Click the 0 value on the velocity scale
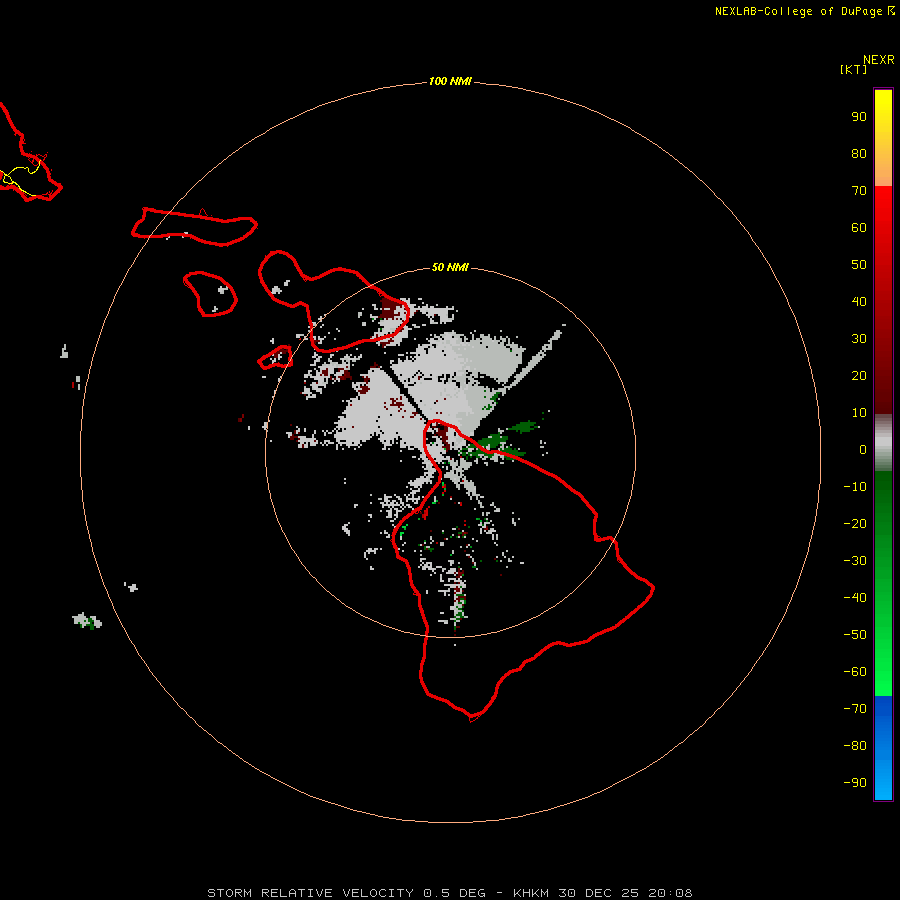This screenshot has height=900, width=900. (863, 449)
